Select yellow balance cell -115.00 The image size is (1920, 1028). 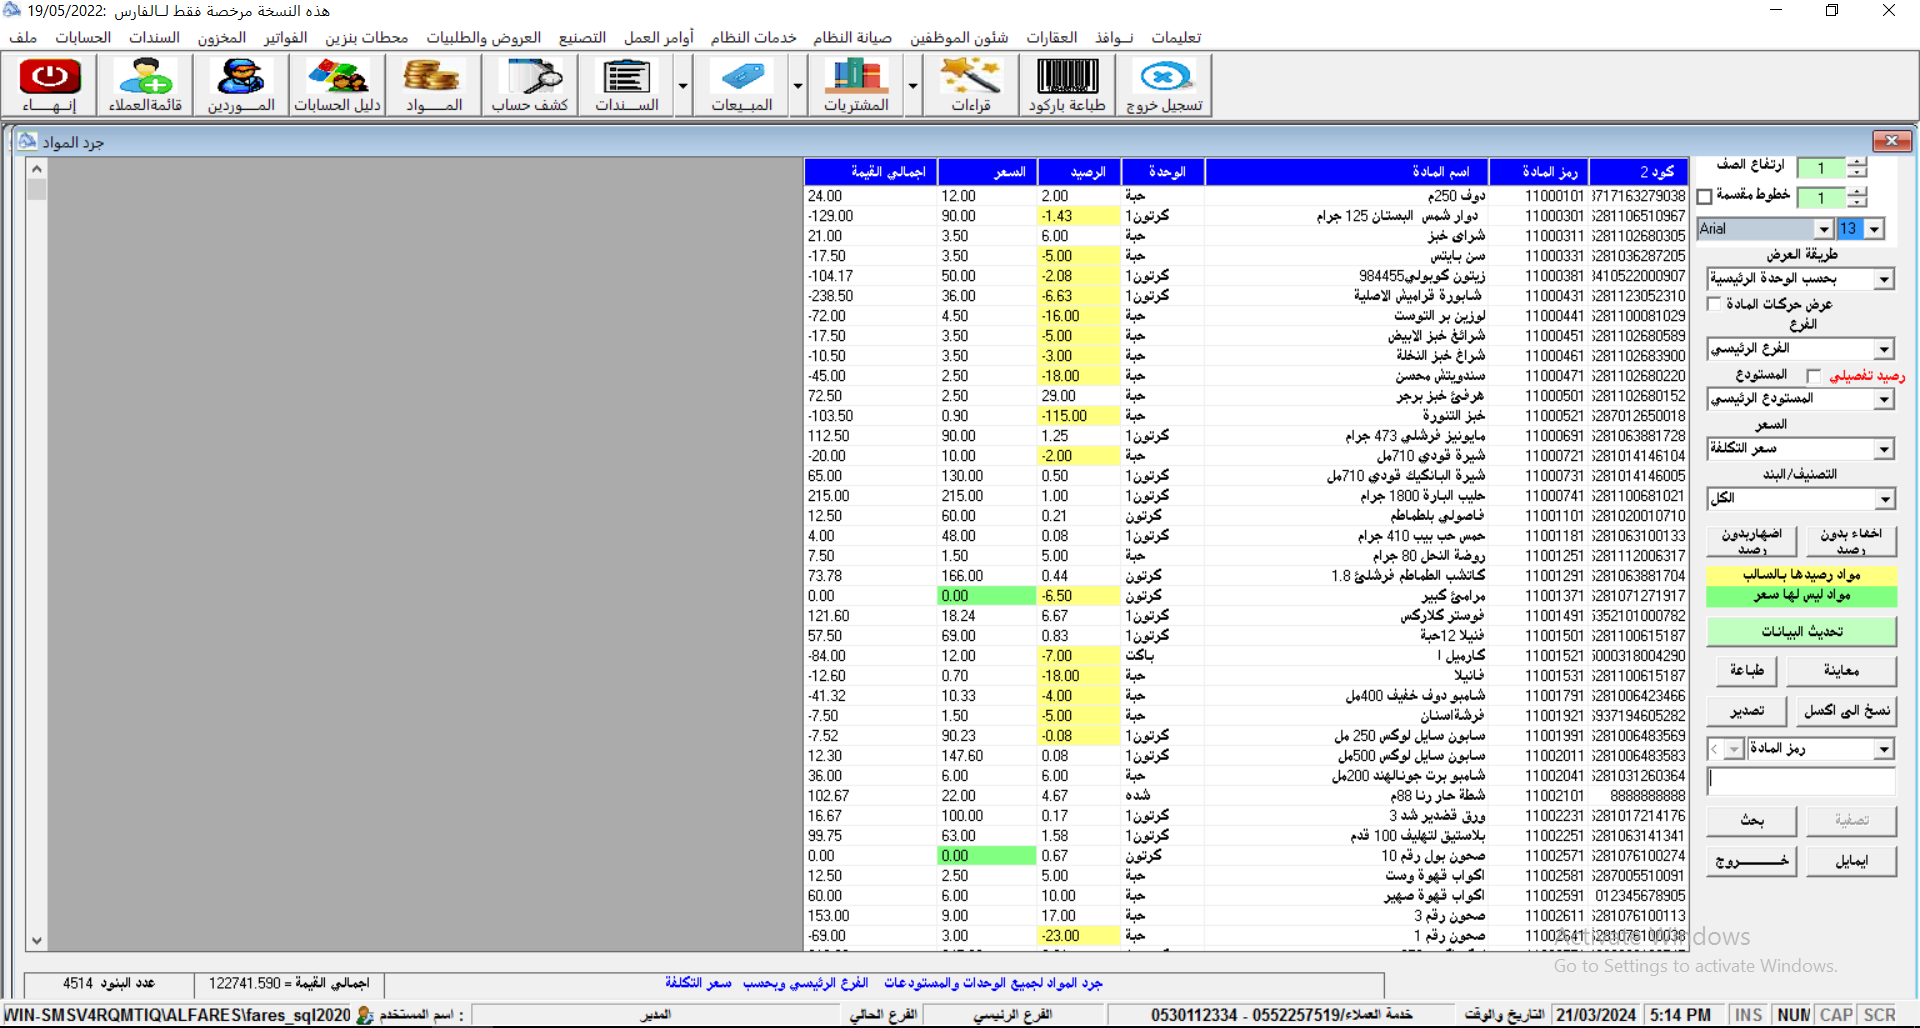1079,416
